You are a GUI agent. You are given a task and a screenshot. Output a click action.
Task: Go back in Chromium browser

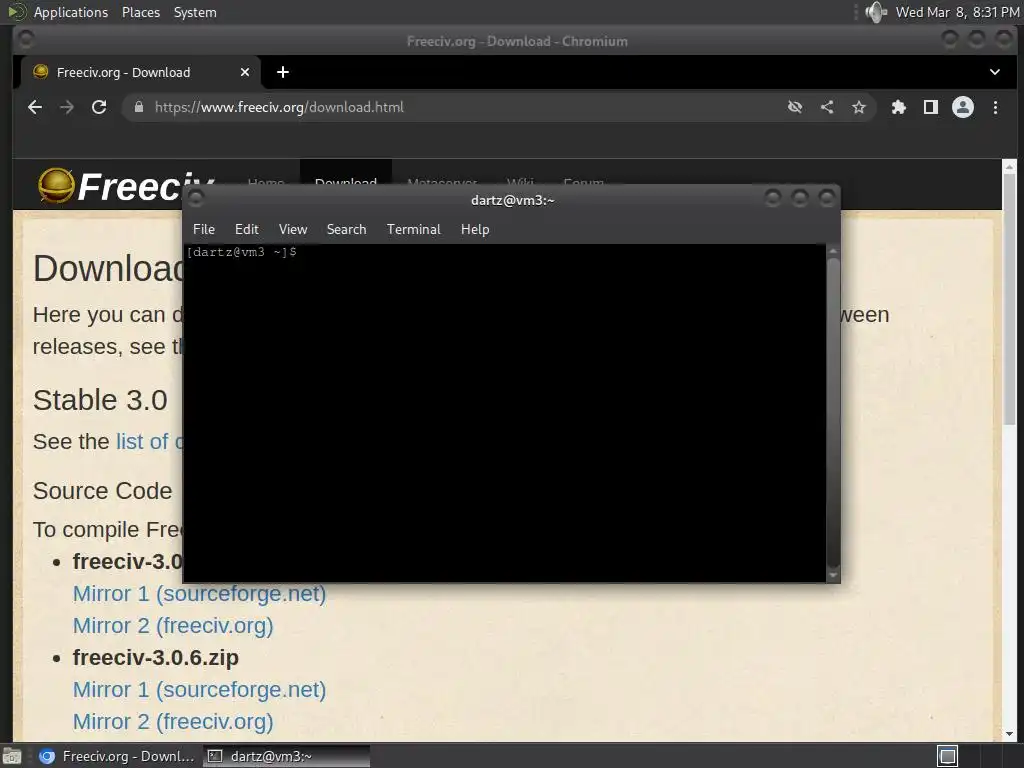coord(35,107)
